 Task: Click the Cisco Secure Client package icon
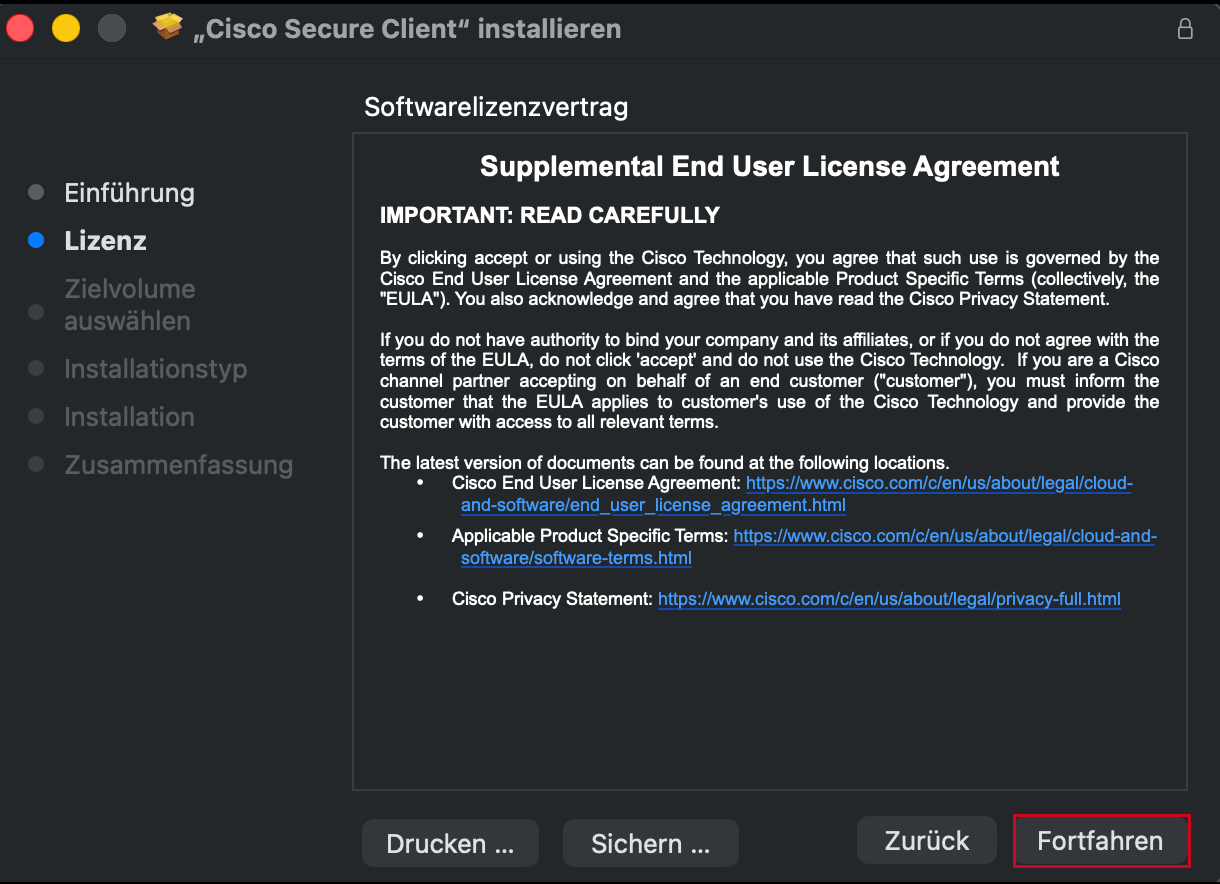pos(168,28)
